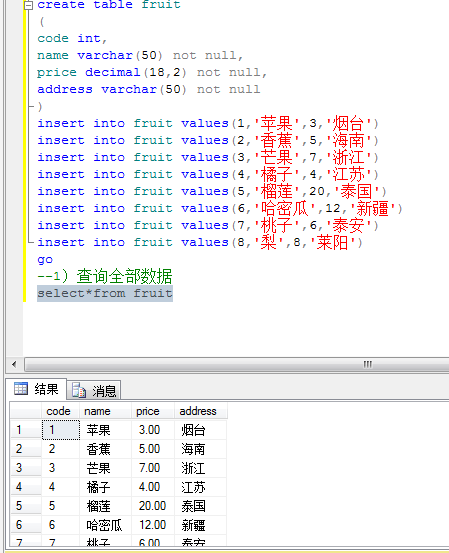
Task: Switch to the 消息 messages tab
Action: tap(94, 390)
